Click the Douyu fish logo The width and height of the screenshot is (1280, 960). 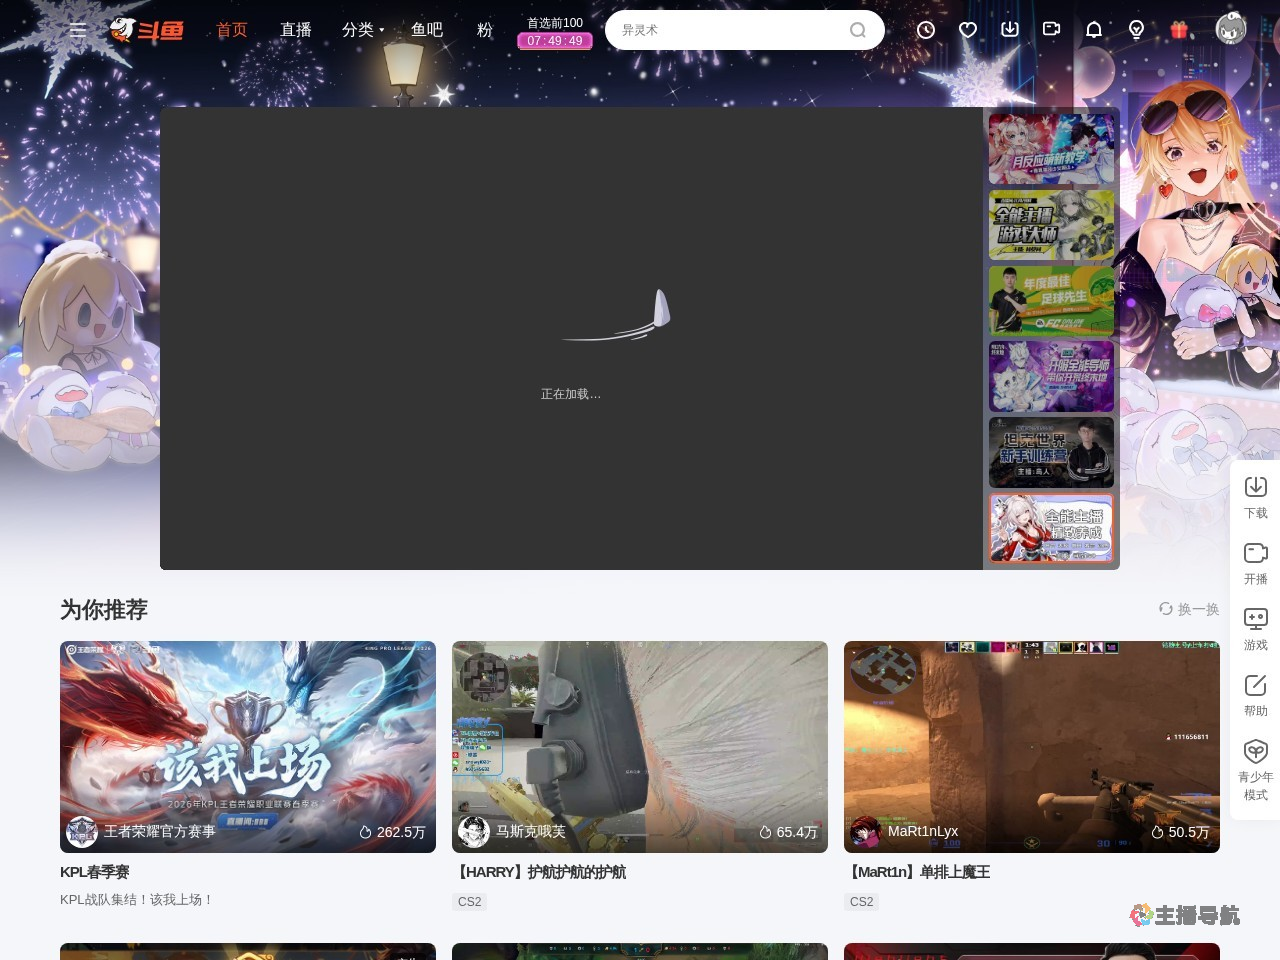147,30
